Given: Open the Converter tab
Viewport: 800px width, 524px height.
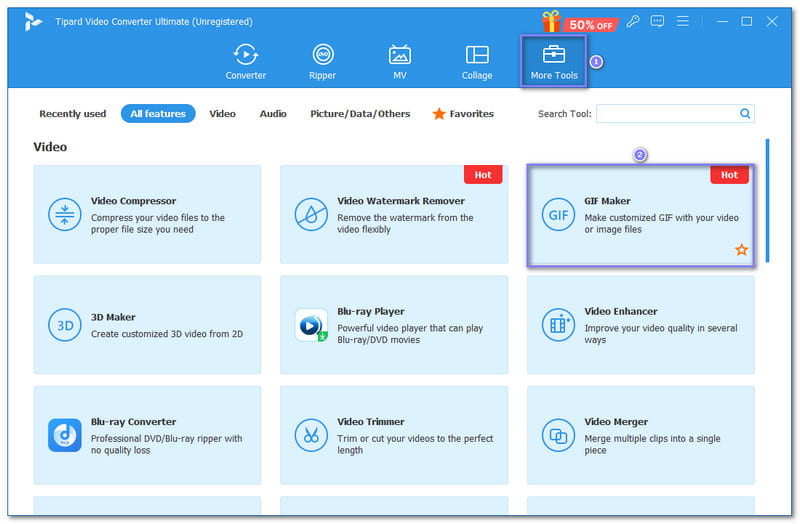Looking at the screenshot, I should coord(245,61).
